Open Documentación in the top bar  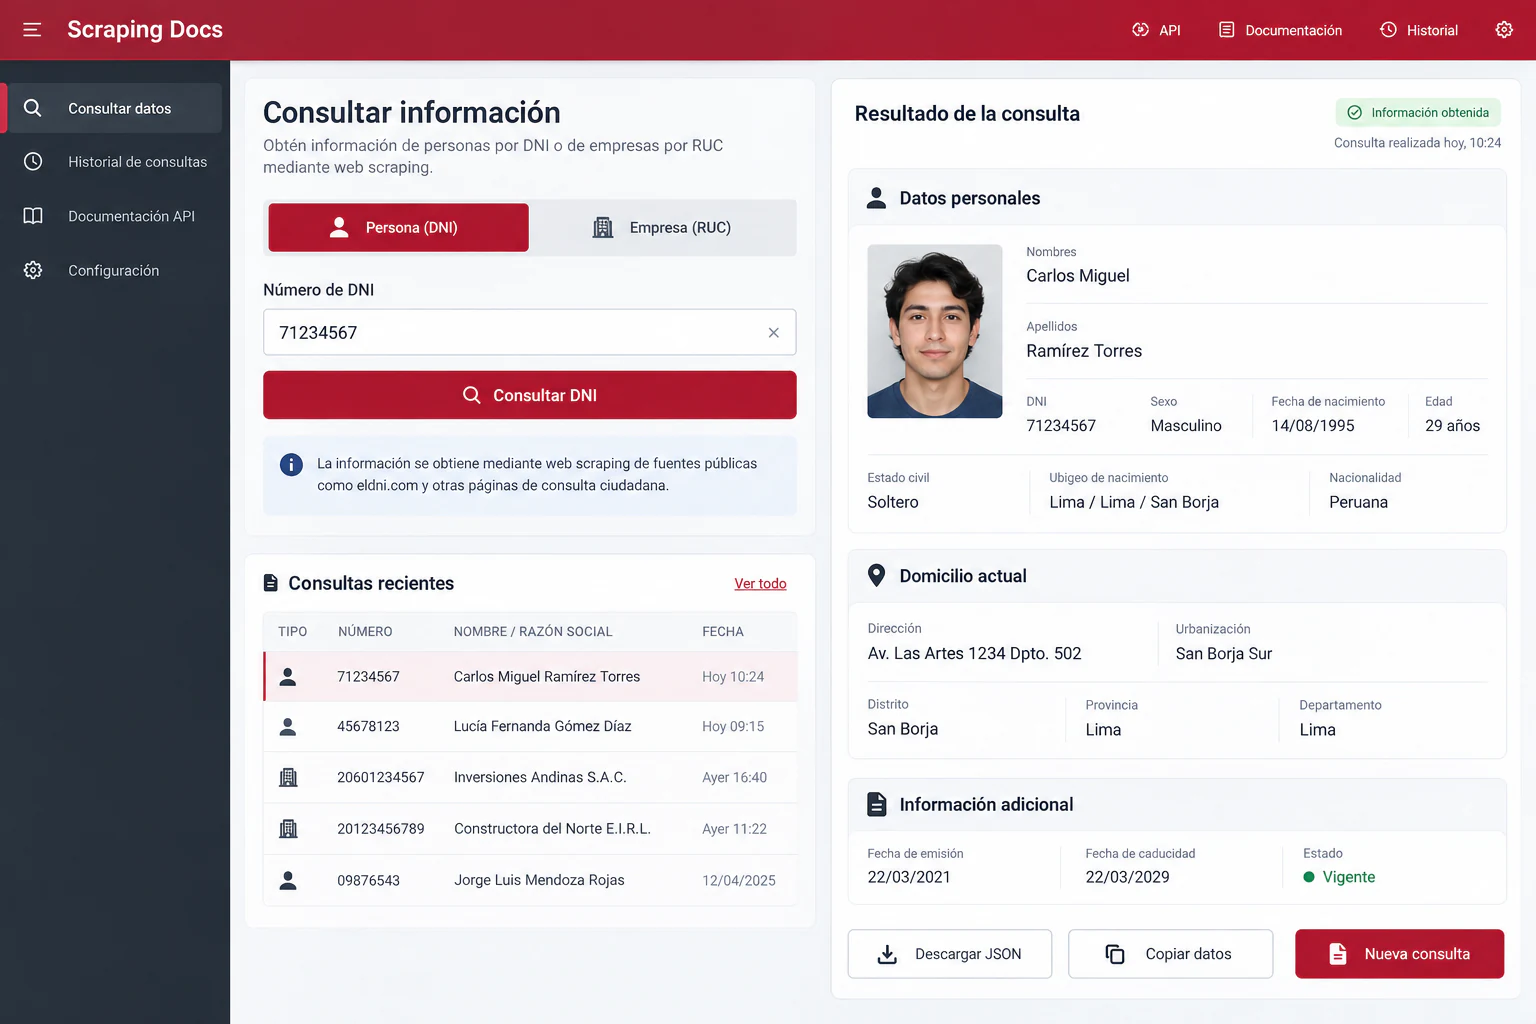click(1280, 30)
